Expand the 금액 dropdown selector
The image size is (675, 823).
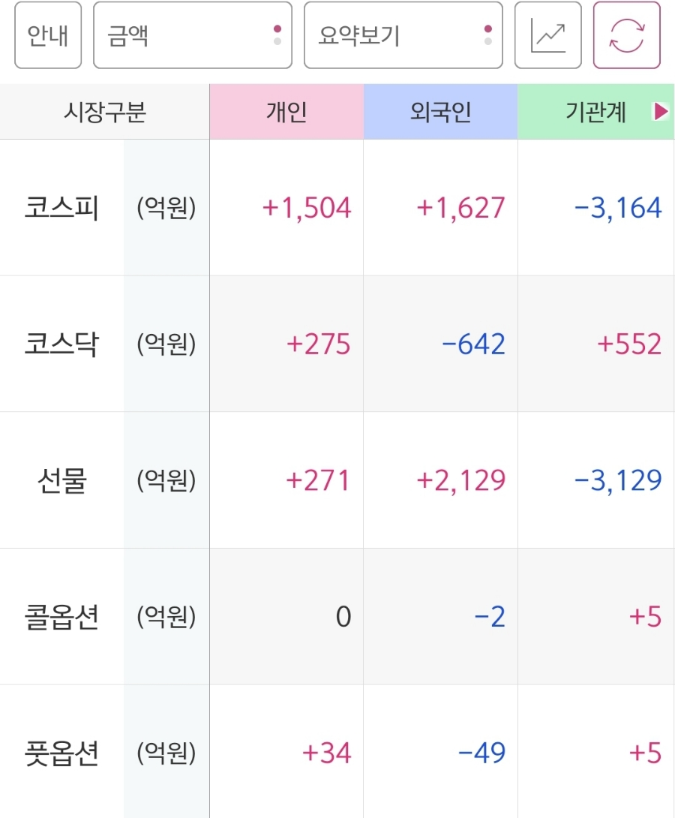pos(193,35)
